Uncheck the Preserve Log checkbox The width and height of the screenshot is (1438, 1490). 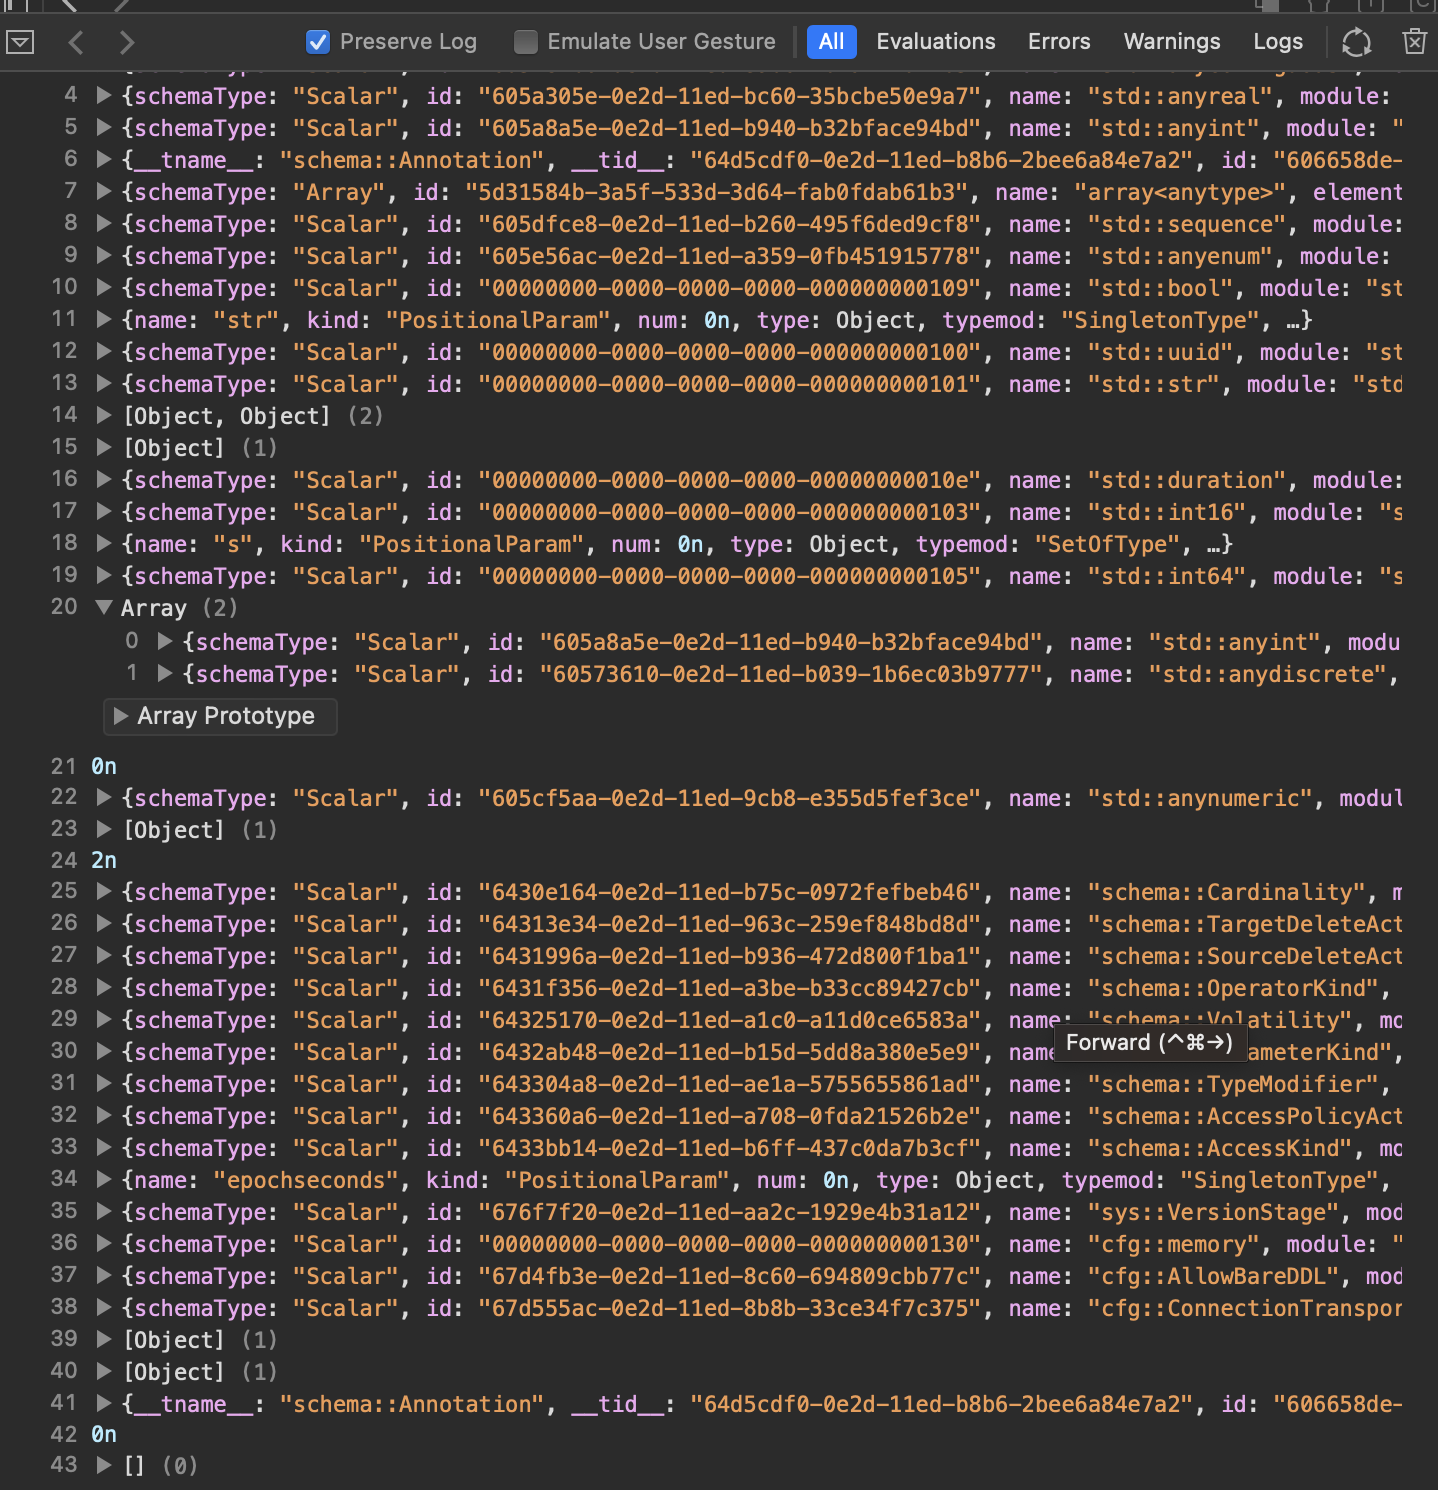(x=318, y=42)
